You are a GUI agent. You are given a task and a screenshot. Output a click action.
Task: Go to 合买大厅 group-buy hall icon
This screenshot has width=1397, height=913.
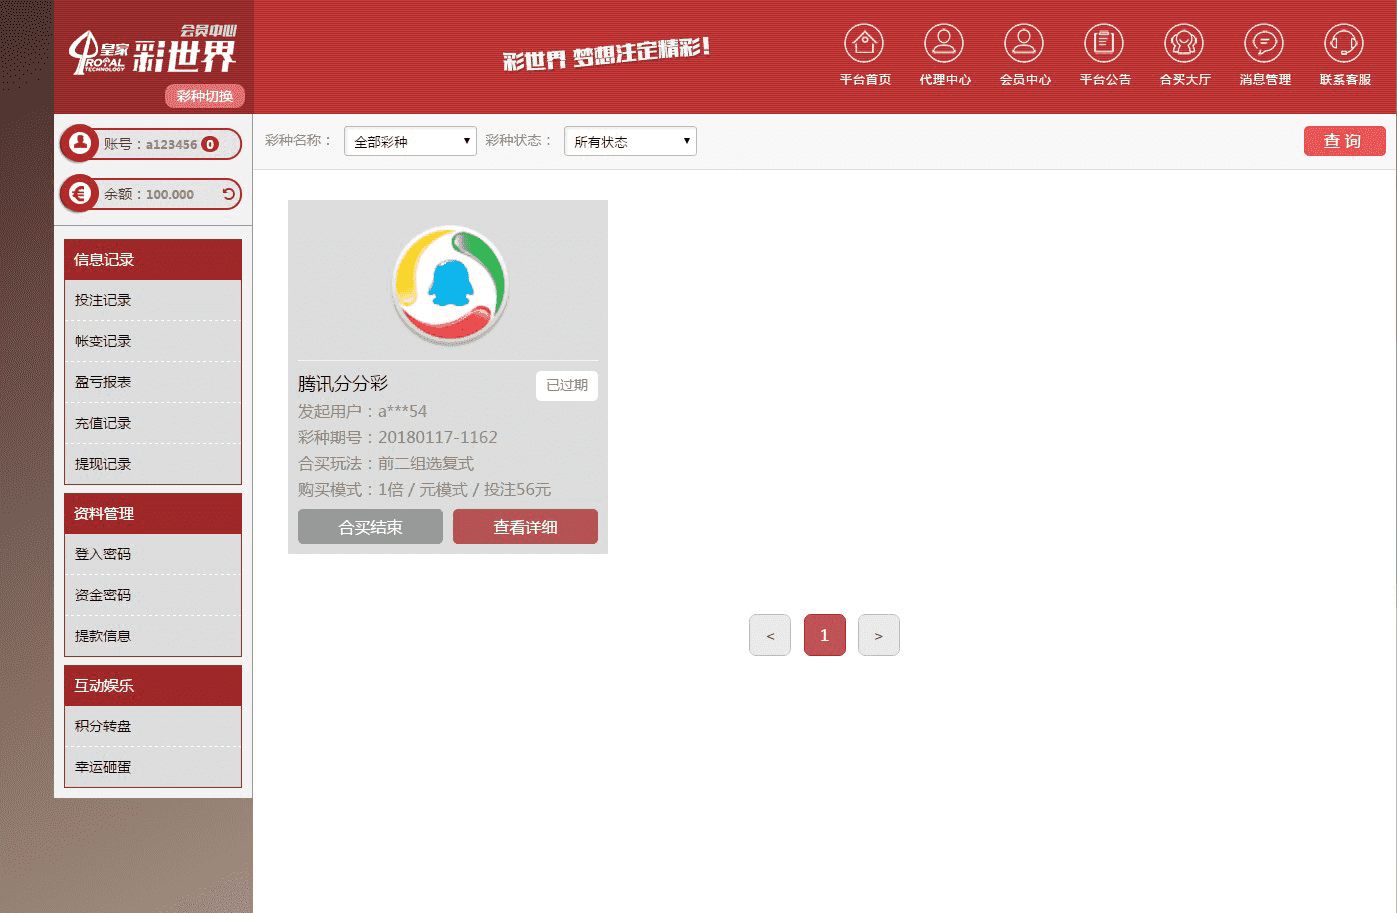coord(1184,45)
